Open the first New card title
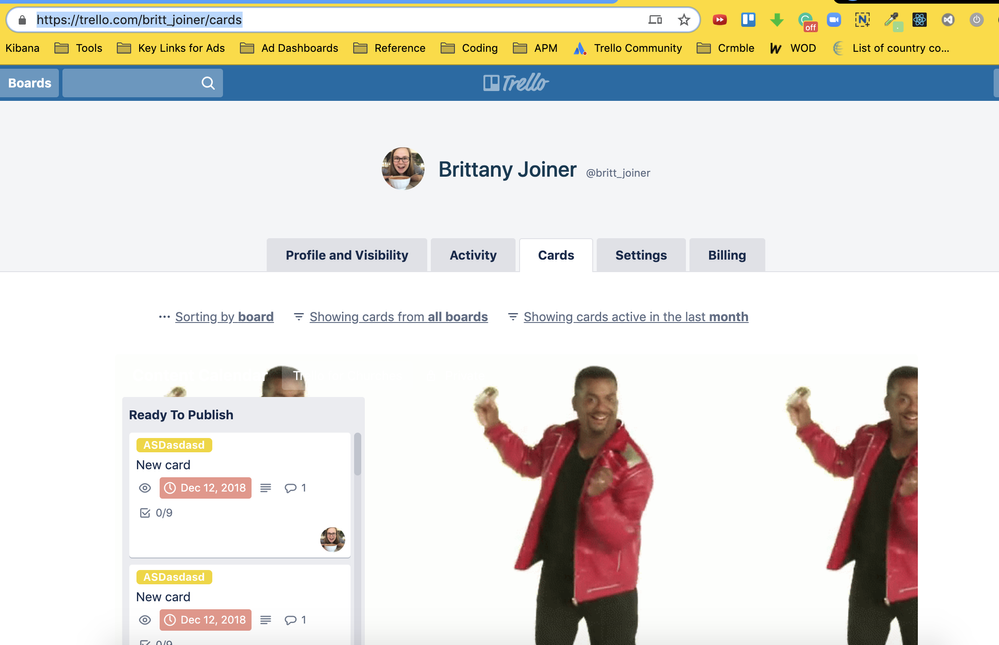The height and width of the screenshot is (645, 999). (x=163, y=465)
